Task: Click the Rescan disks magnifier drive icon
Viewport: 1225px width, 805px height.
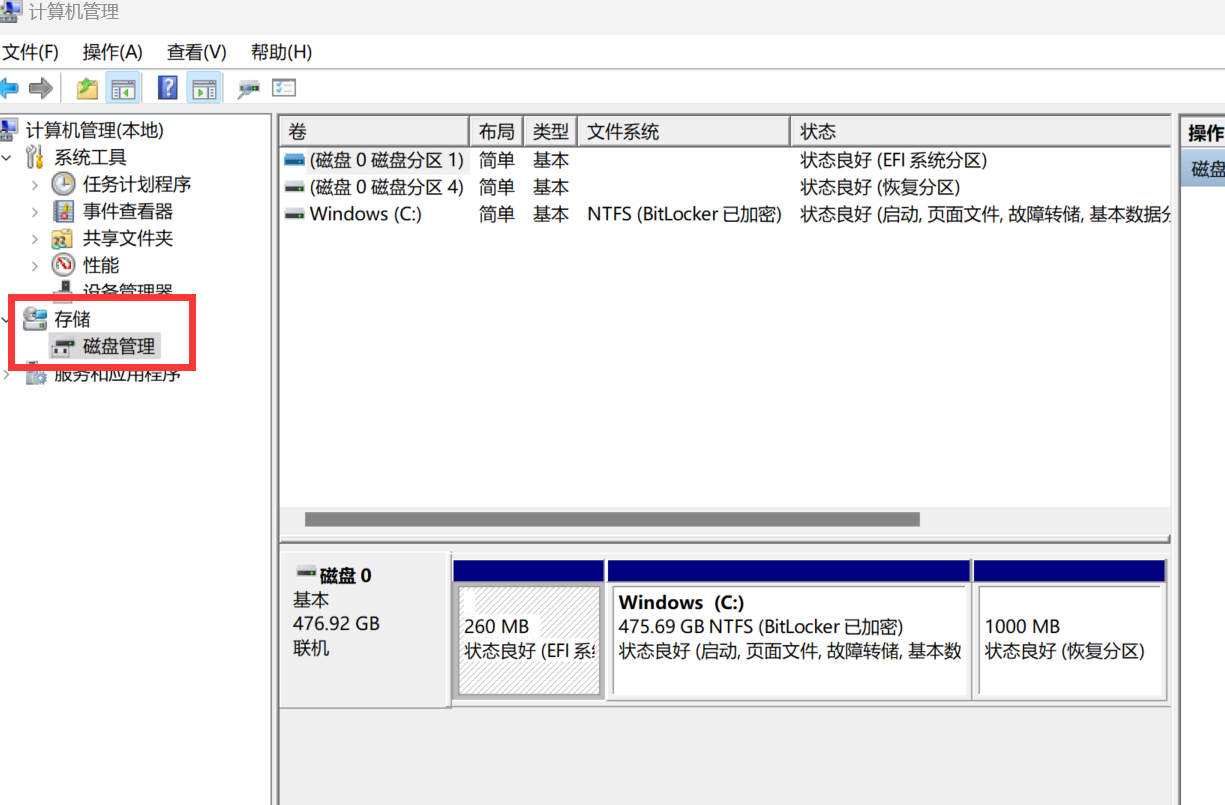Action: point(248,89)
